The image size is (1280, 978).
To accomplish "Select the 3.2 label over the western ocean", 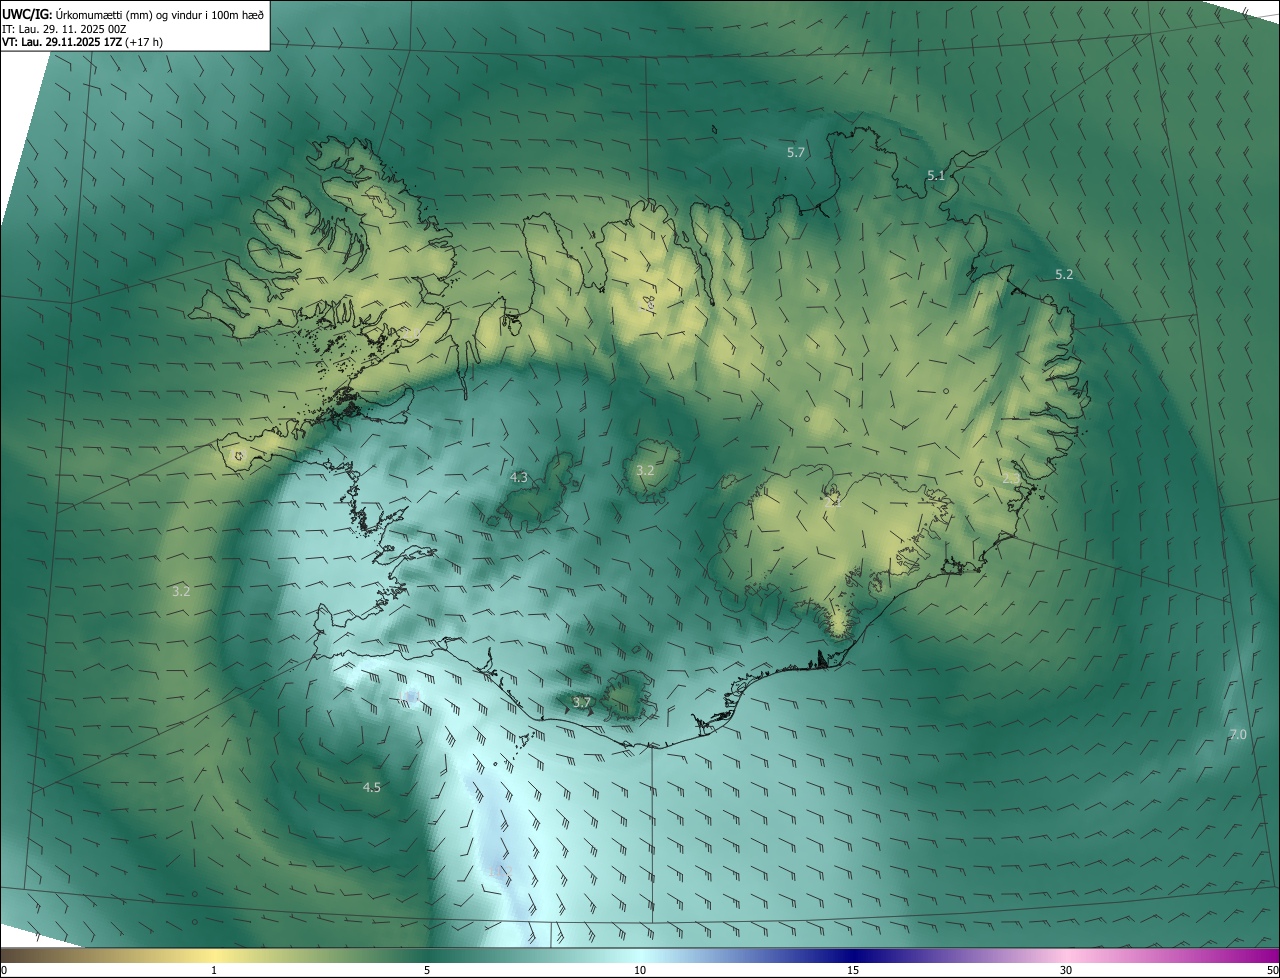I will [181, 592].
